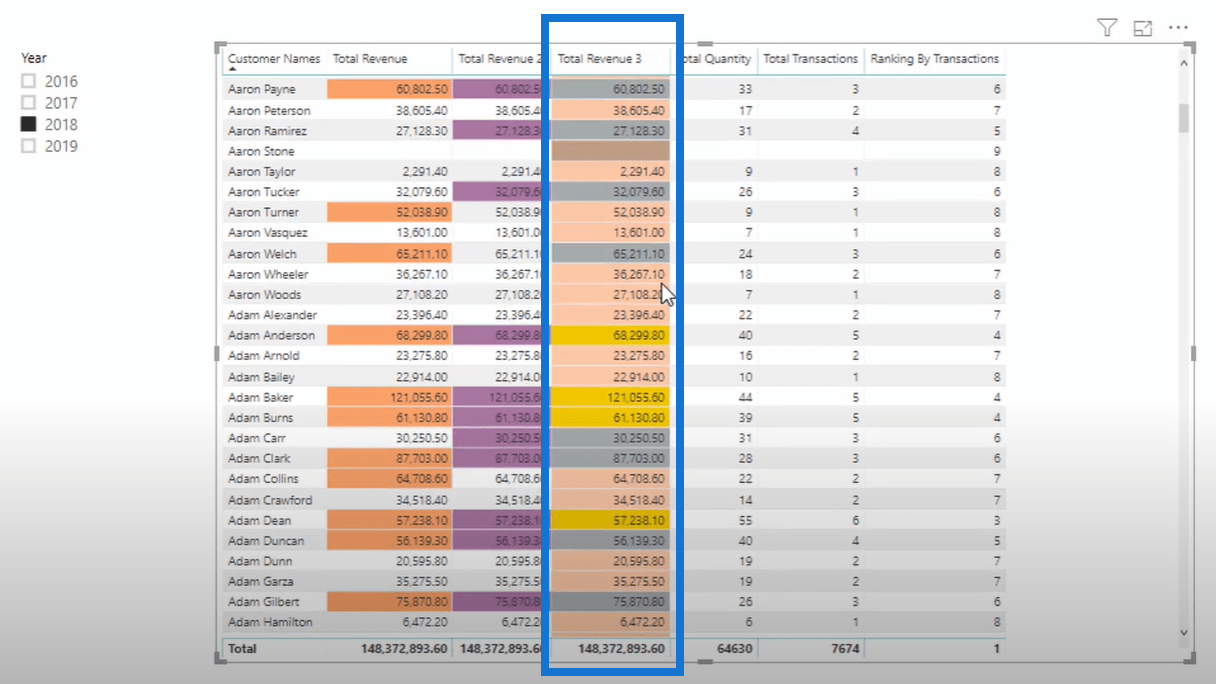Click the scroll down arrow of the table
The width and height of the screenshot is (1216, 684).
[x=1184, y=633]
